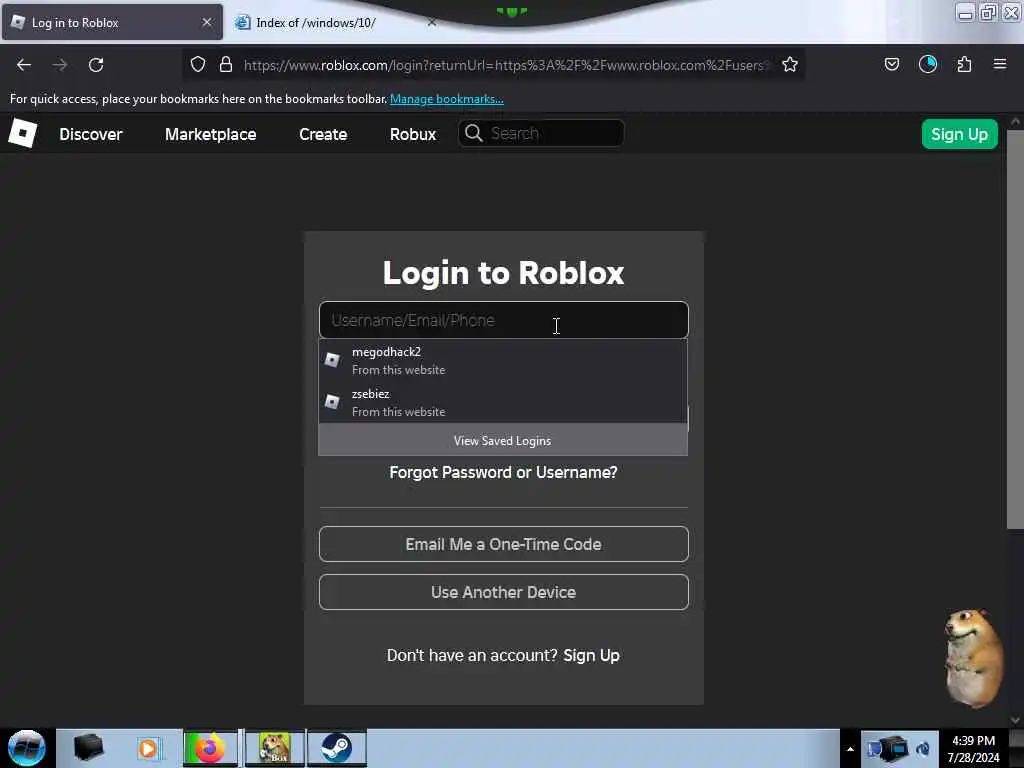Select the zsebiez saved login

click(x=503, y=402)
